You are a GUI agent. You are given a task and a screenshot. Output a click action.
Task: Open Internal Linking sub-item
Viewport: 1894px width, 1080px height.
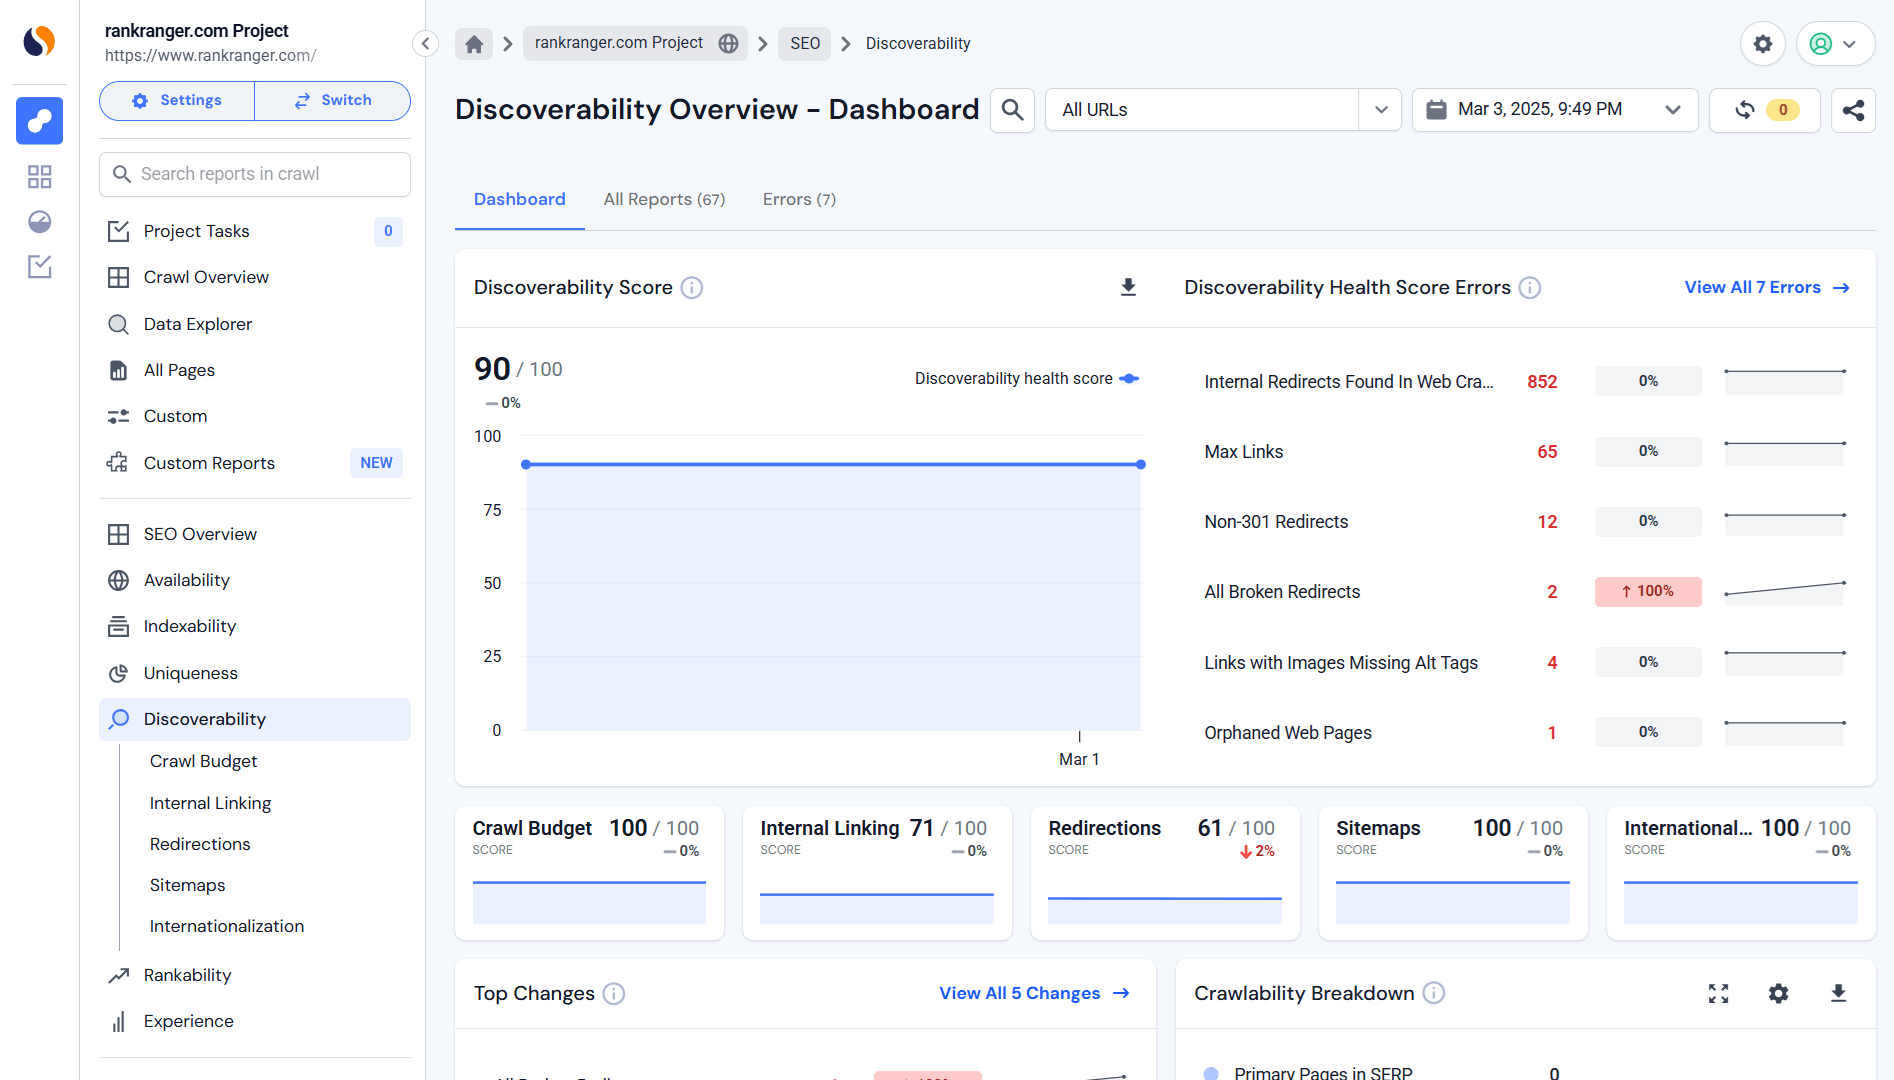(210, 803)
